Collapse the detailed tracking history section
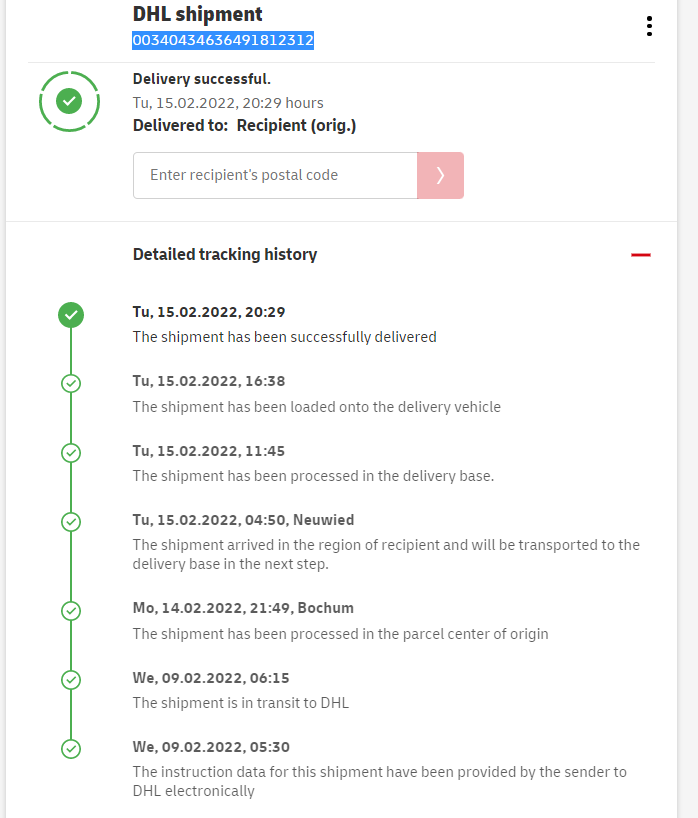Screen dimensions: 698x818 click(641, 255)
